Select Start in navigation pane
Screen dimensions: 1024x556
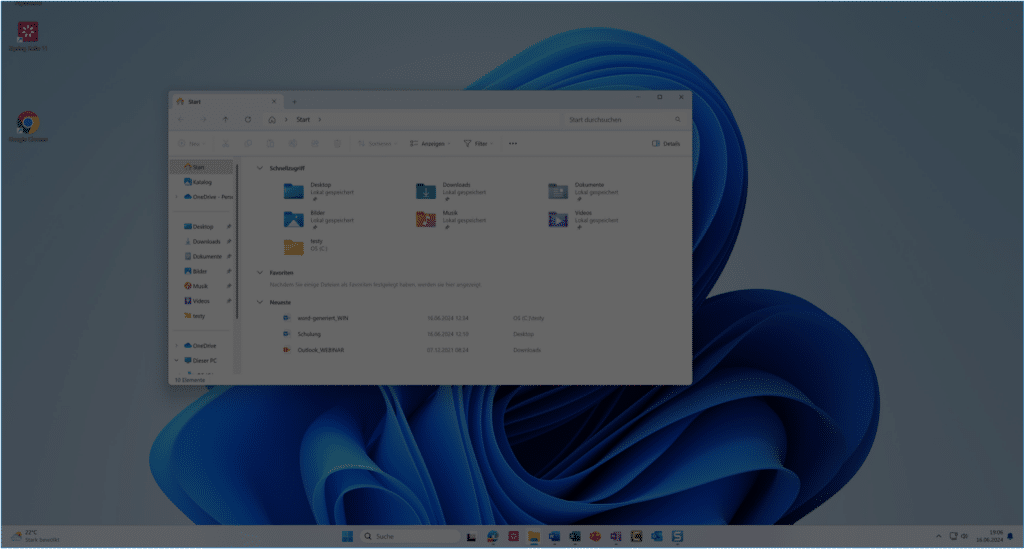tap(202, 167)
